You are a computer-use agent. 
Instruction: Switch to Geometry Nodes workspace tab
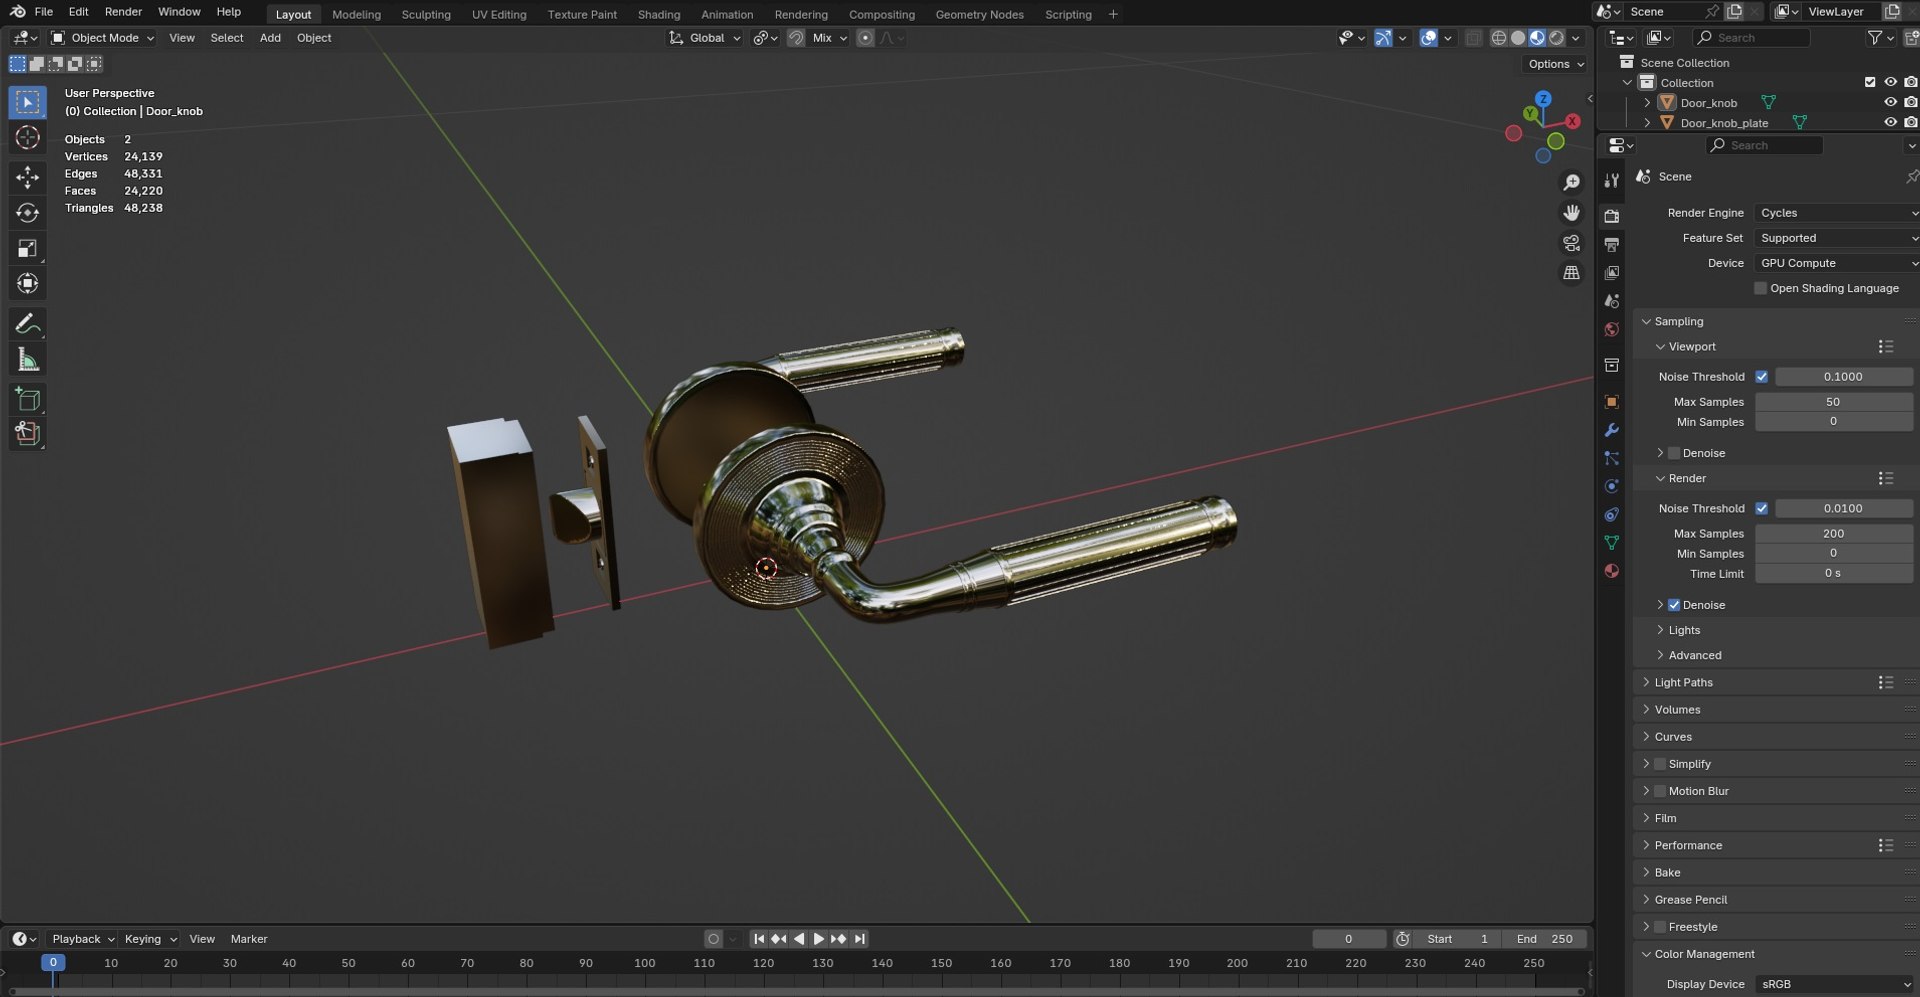click(979, 14)
